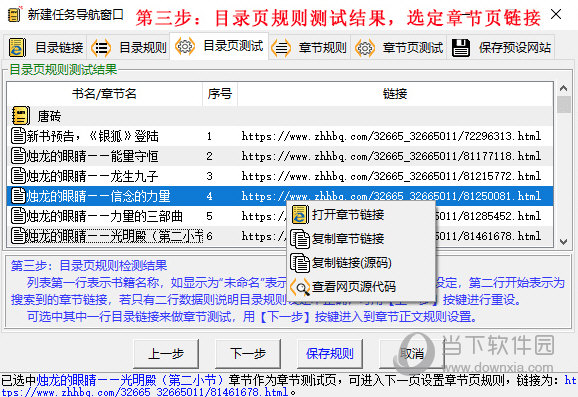This screenshot has height=397, width=578.
Task: Click the 目录页测试 gear icon
Action: 185,46
